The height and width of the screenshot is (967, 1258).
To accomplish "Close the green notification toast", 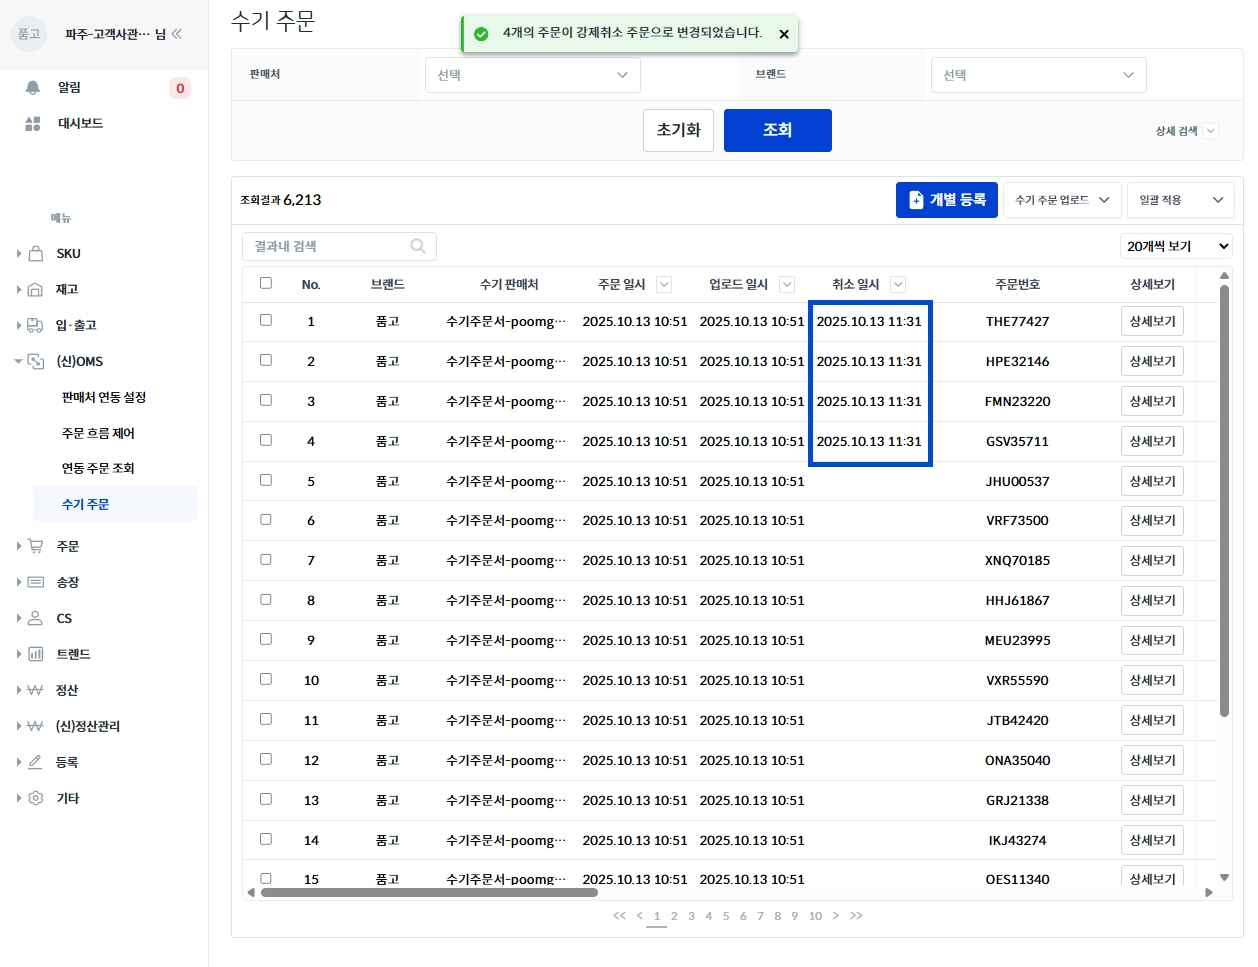I will pos(784,34).
